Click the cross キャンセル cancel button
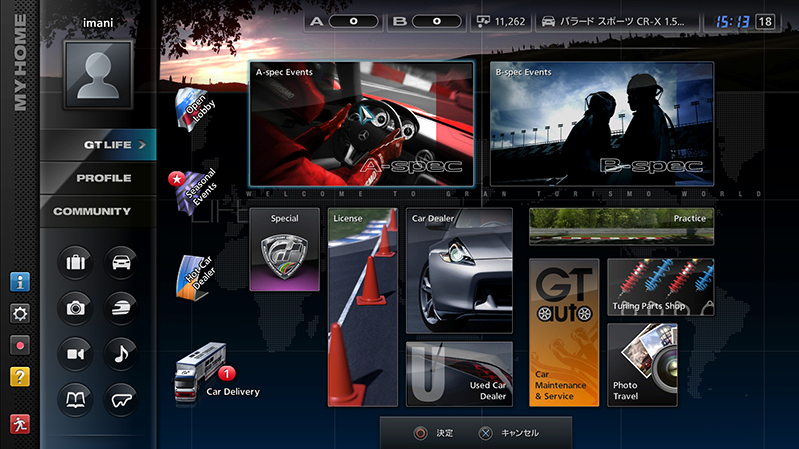 tap(509, 433)
